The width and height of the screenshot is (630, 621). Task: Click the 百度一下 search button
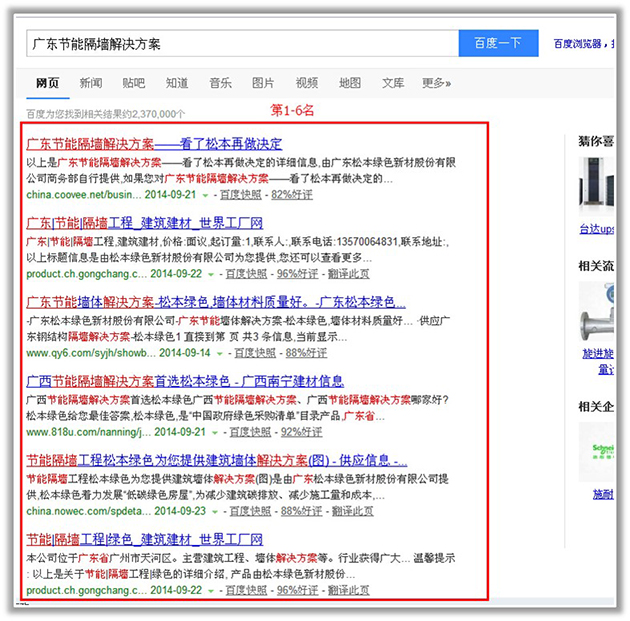(x=498, y=43)
